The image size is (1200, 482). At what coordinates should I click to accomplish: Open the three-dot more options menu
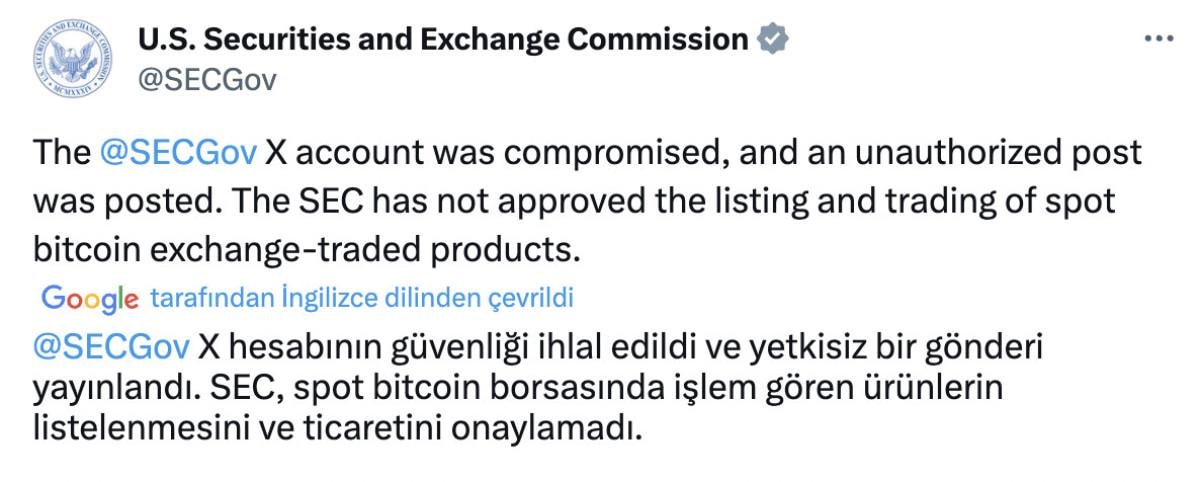pyautogui.click(x=1157, y=38)
